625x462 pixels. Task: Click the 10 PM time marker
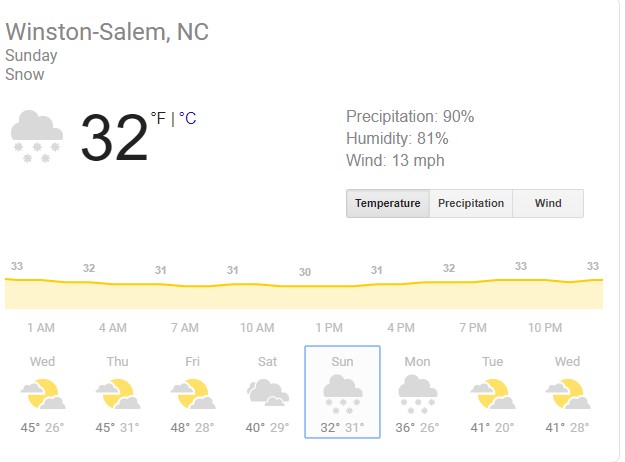coord(545,328)
